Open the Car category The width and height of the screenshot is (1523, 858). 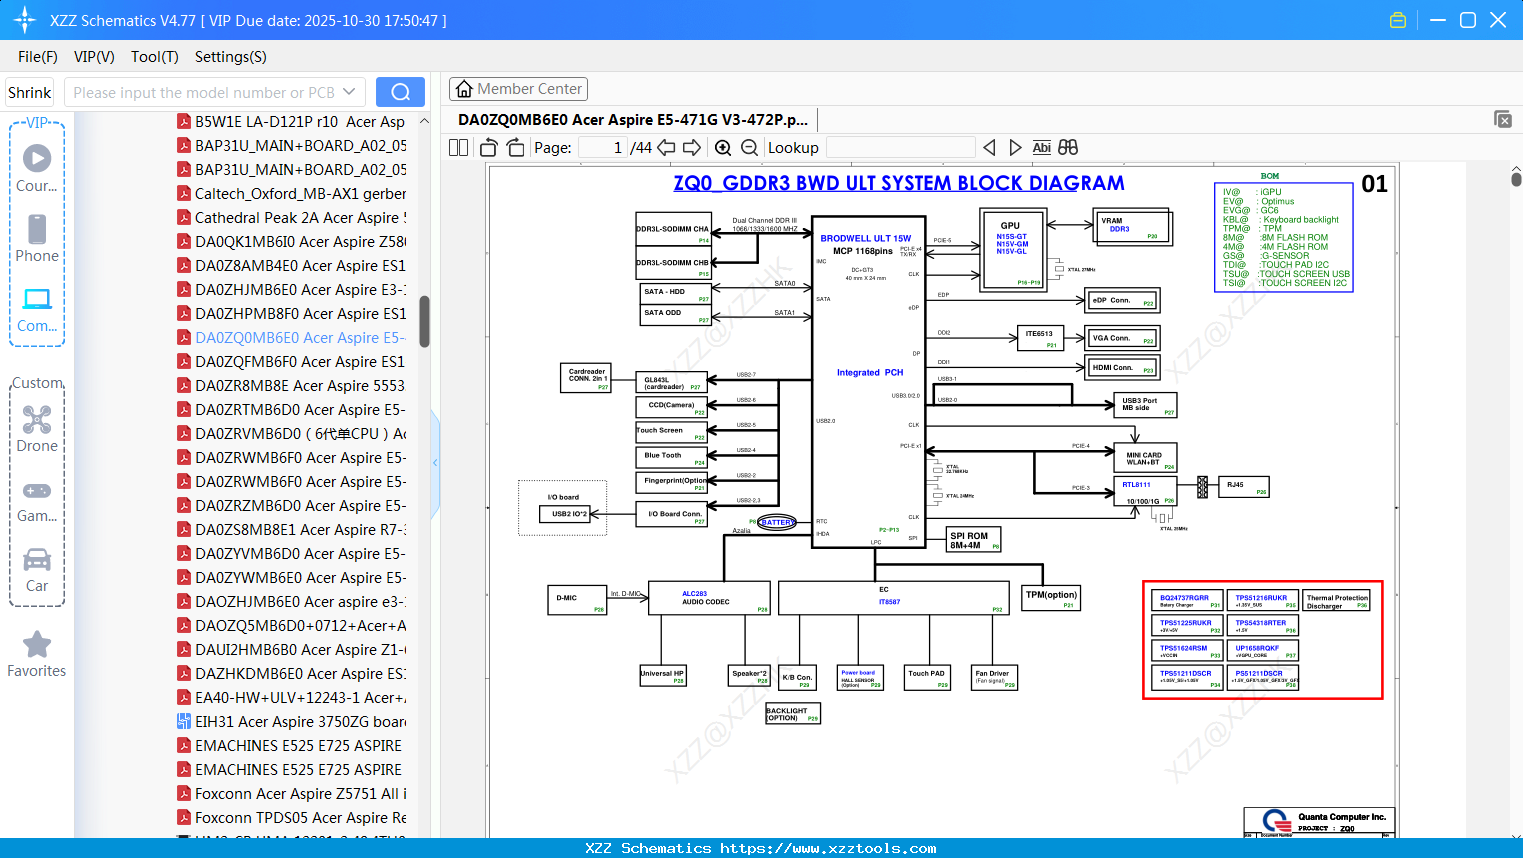(x=37, y=568)
